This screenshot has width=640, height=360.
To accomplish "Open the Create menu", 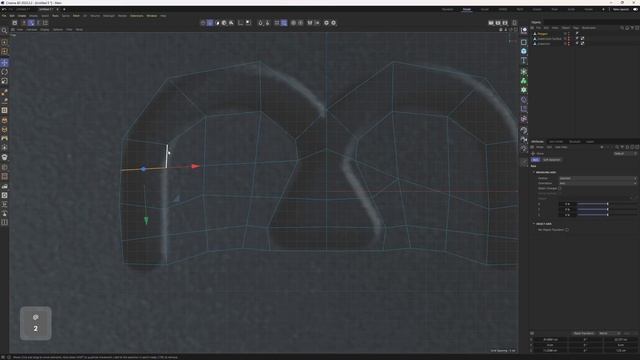I will pyautogui.click(x=22, y=16).
